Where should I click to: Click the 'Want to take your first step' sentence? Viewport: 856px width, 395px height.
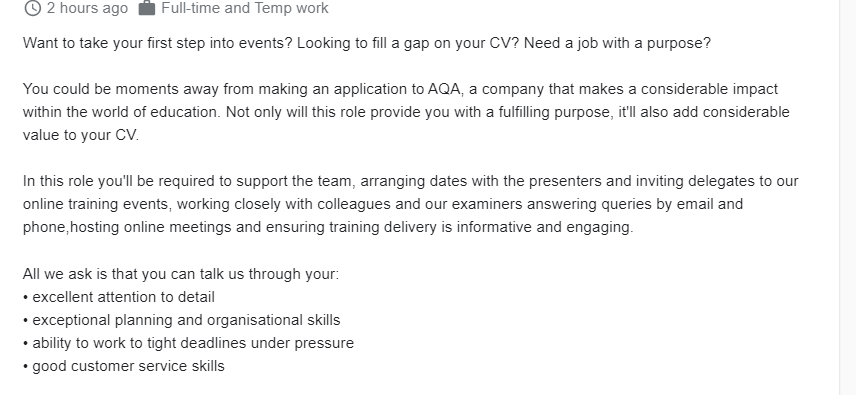coord(158,43)
